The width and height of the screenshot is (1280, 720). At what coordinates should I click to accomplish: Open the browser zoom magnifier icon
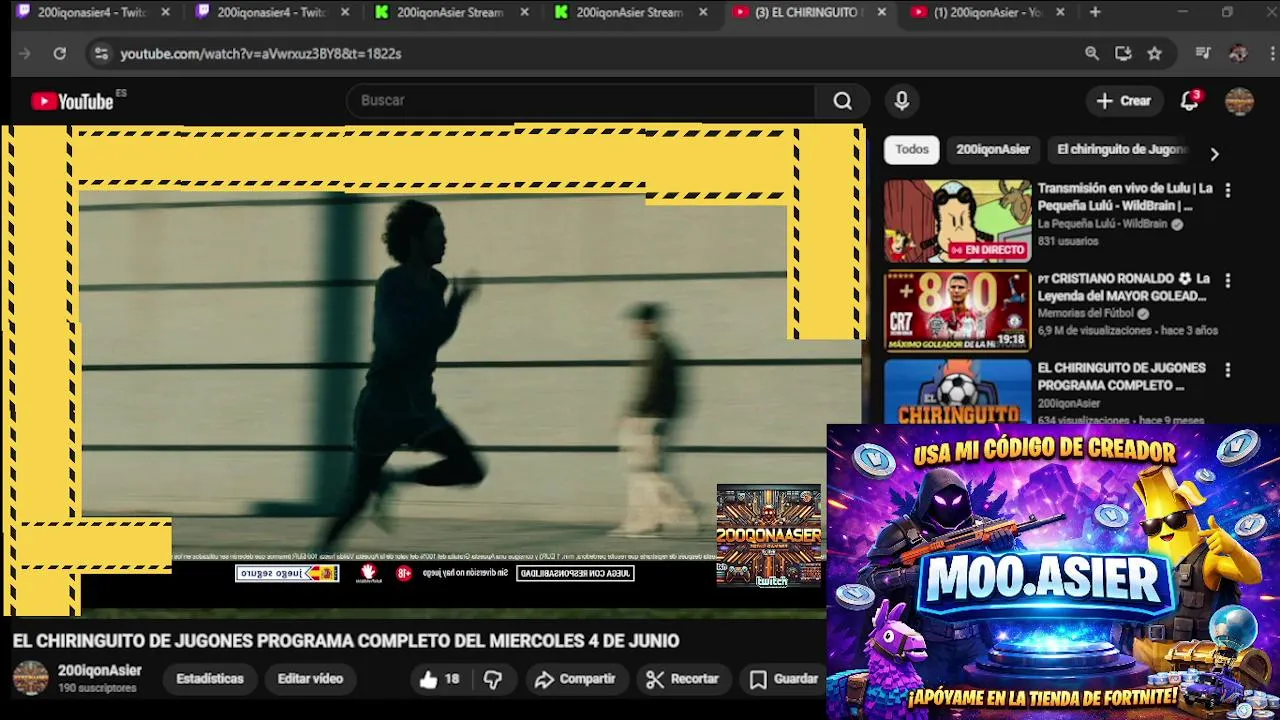pos(1092,54)
